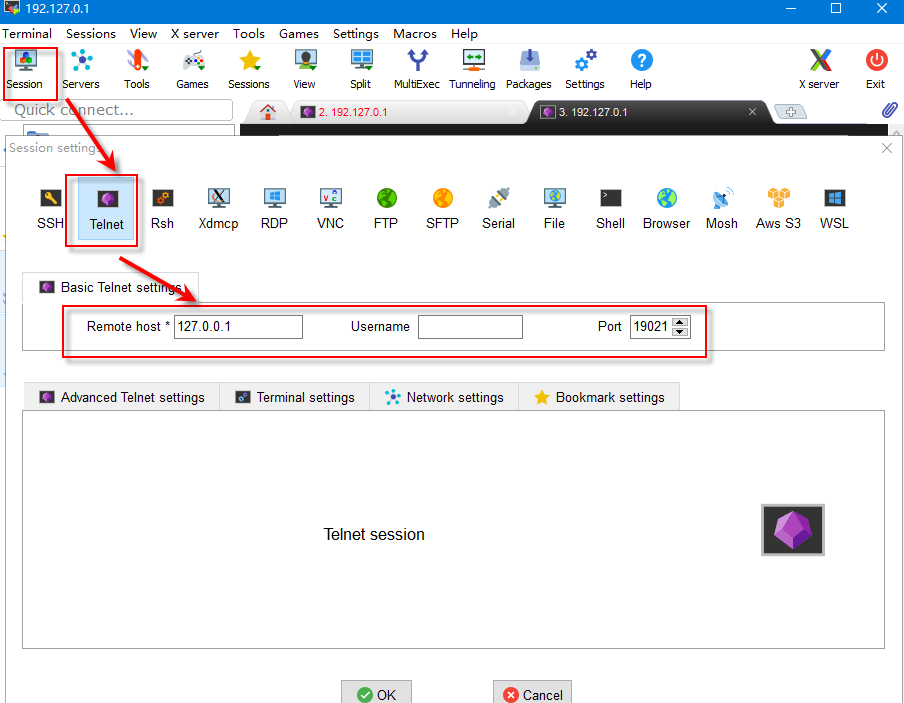Select the Shell session type

tap(610, 209)
